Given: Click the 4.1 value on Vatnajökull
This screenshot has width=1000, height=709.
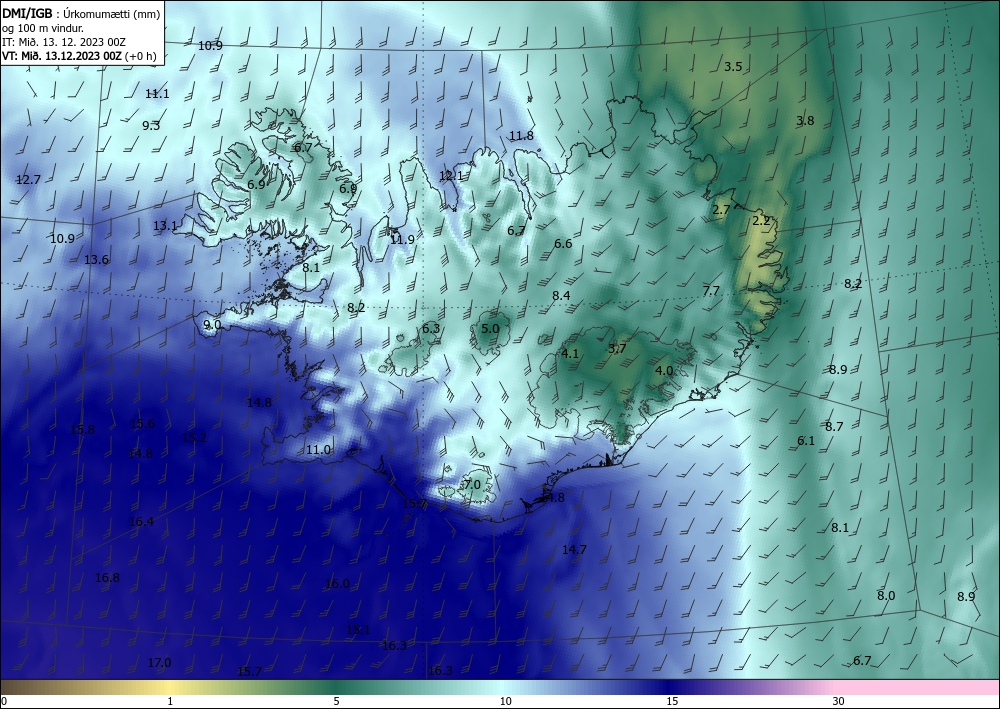Looking at the screenshot, I should point(570,354).
